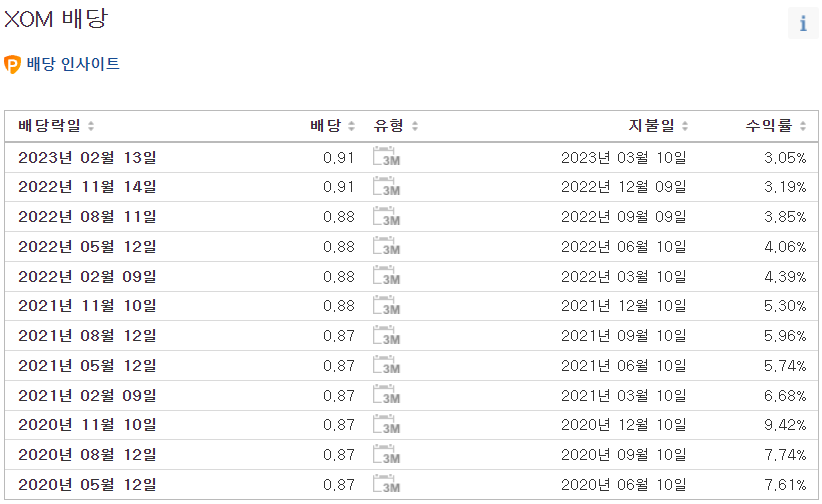Select the yield value 3,19%
Screen dimensions: 822x504
(785, 187)
